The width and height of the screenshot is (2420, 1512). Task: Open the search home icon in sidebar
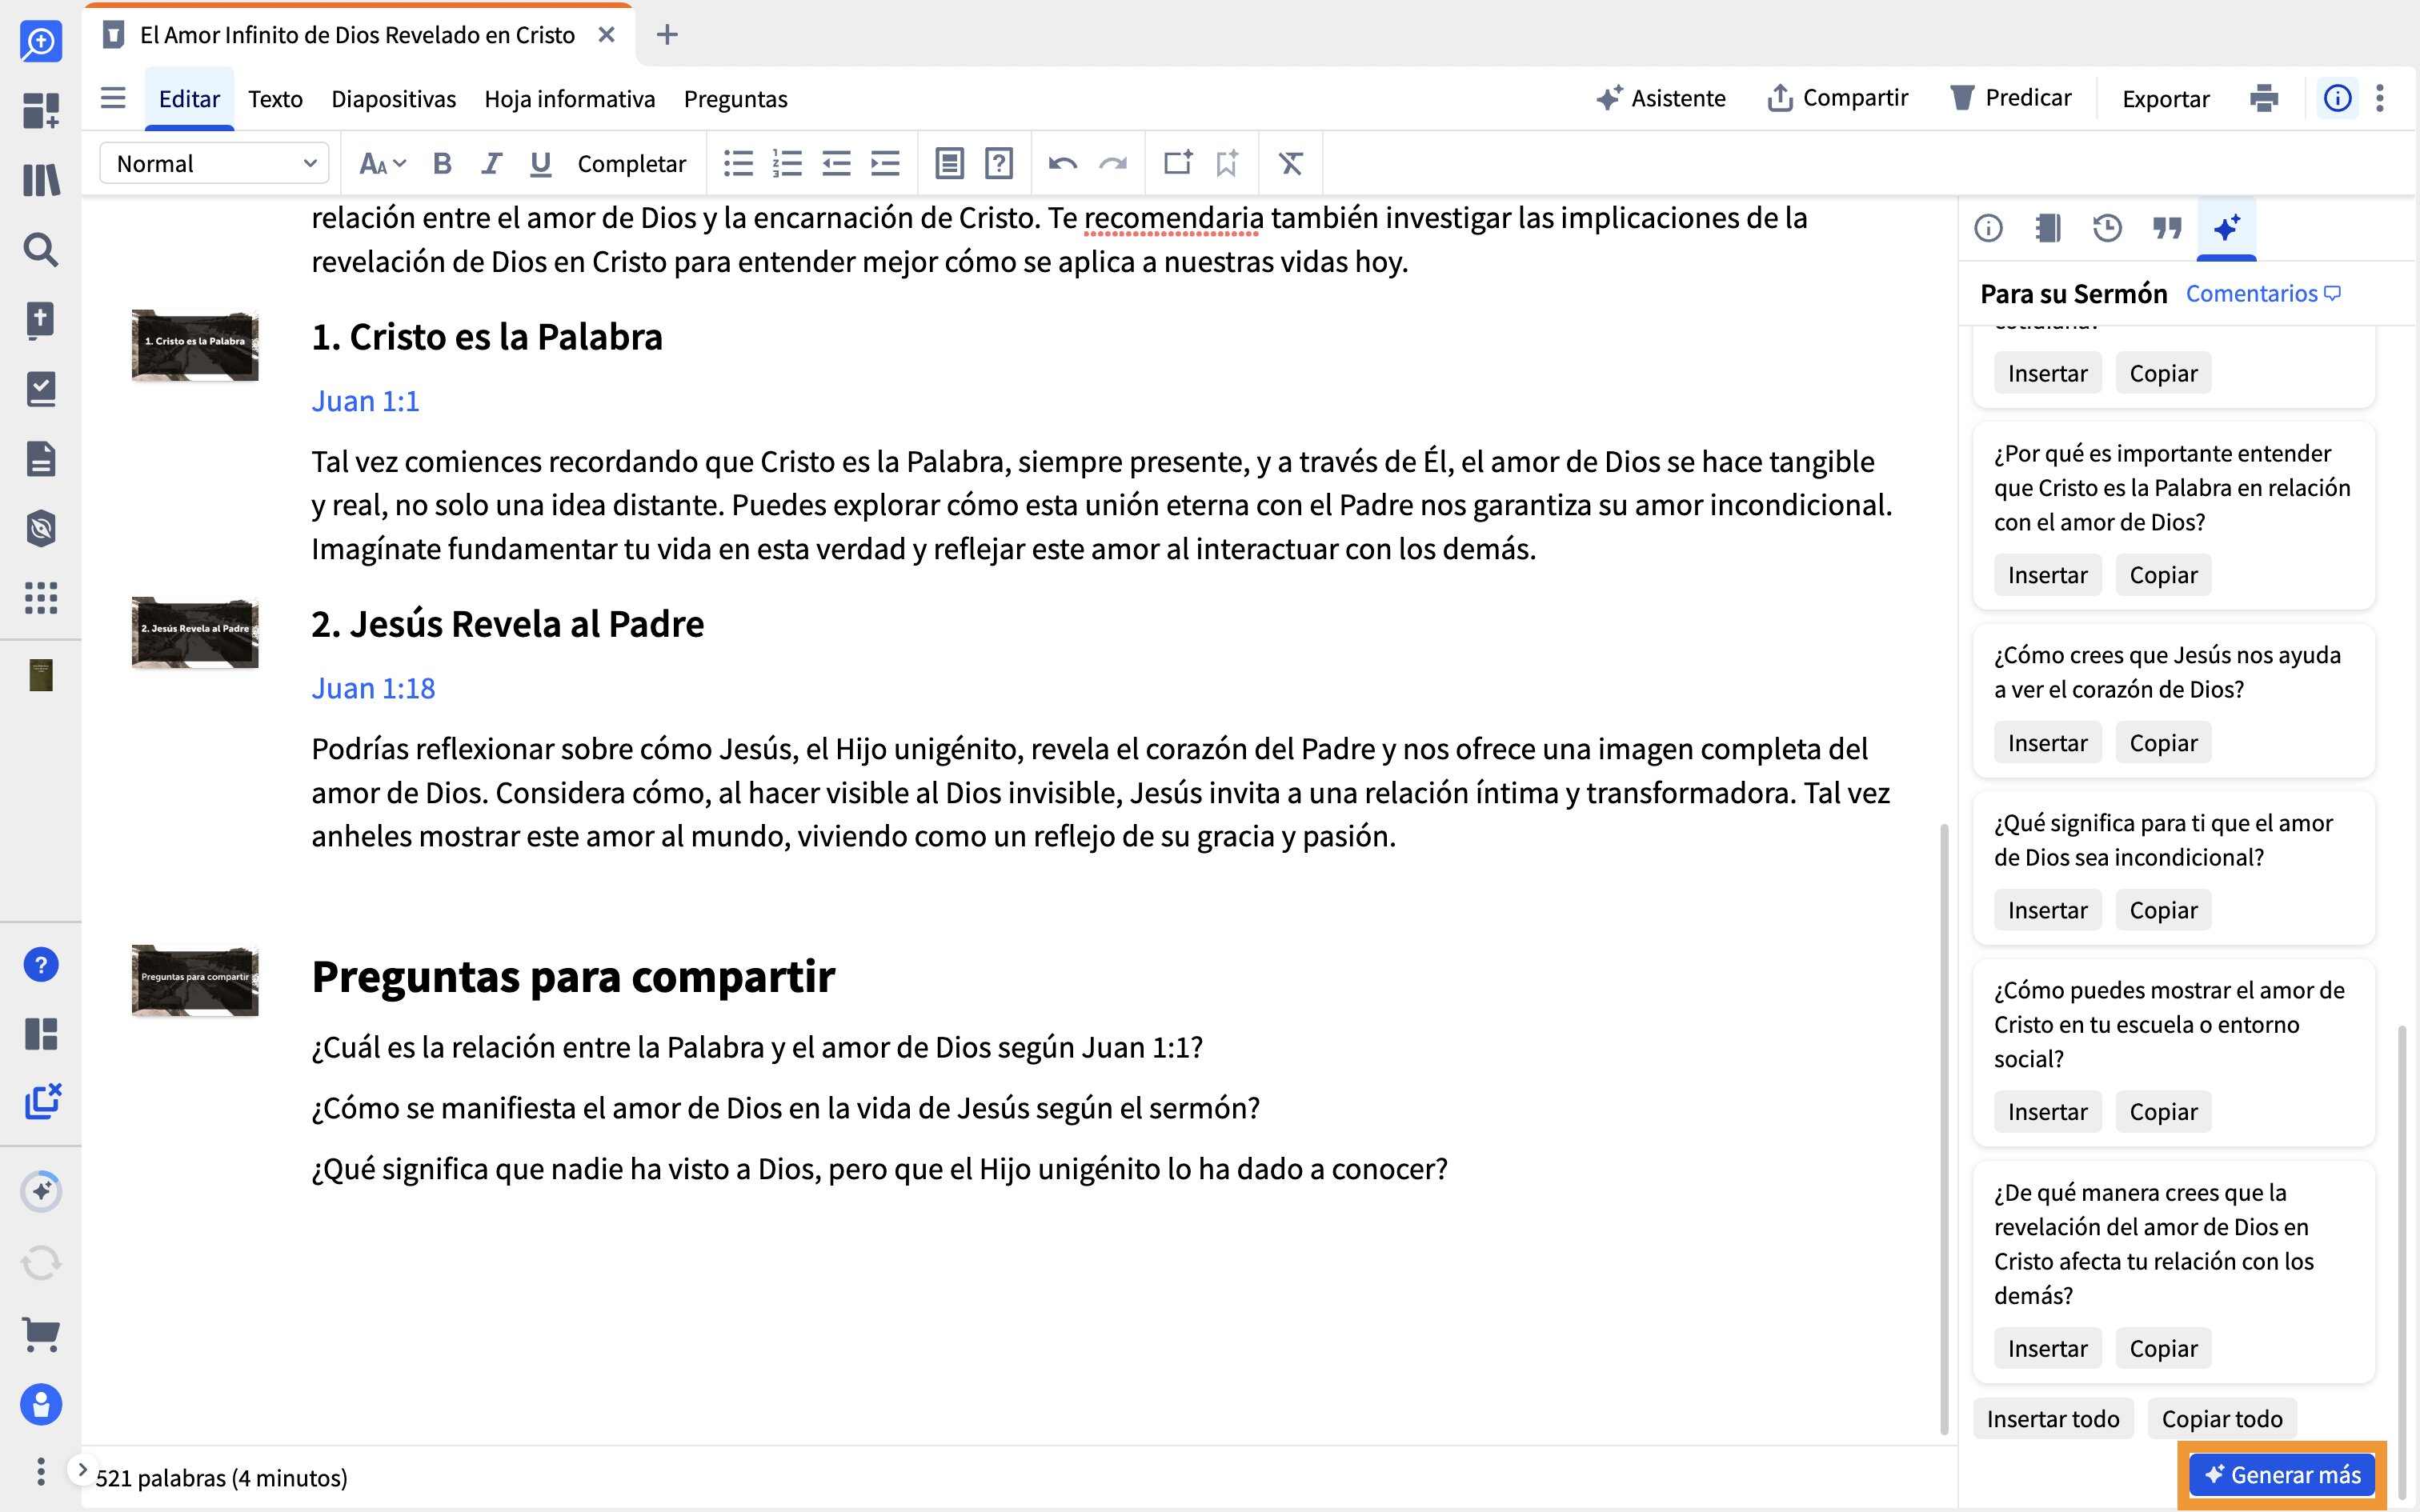pyautogui.click(x=41, y=41)
